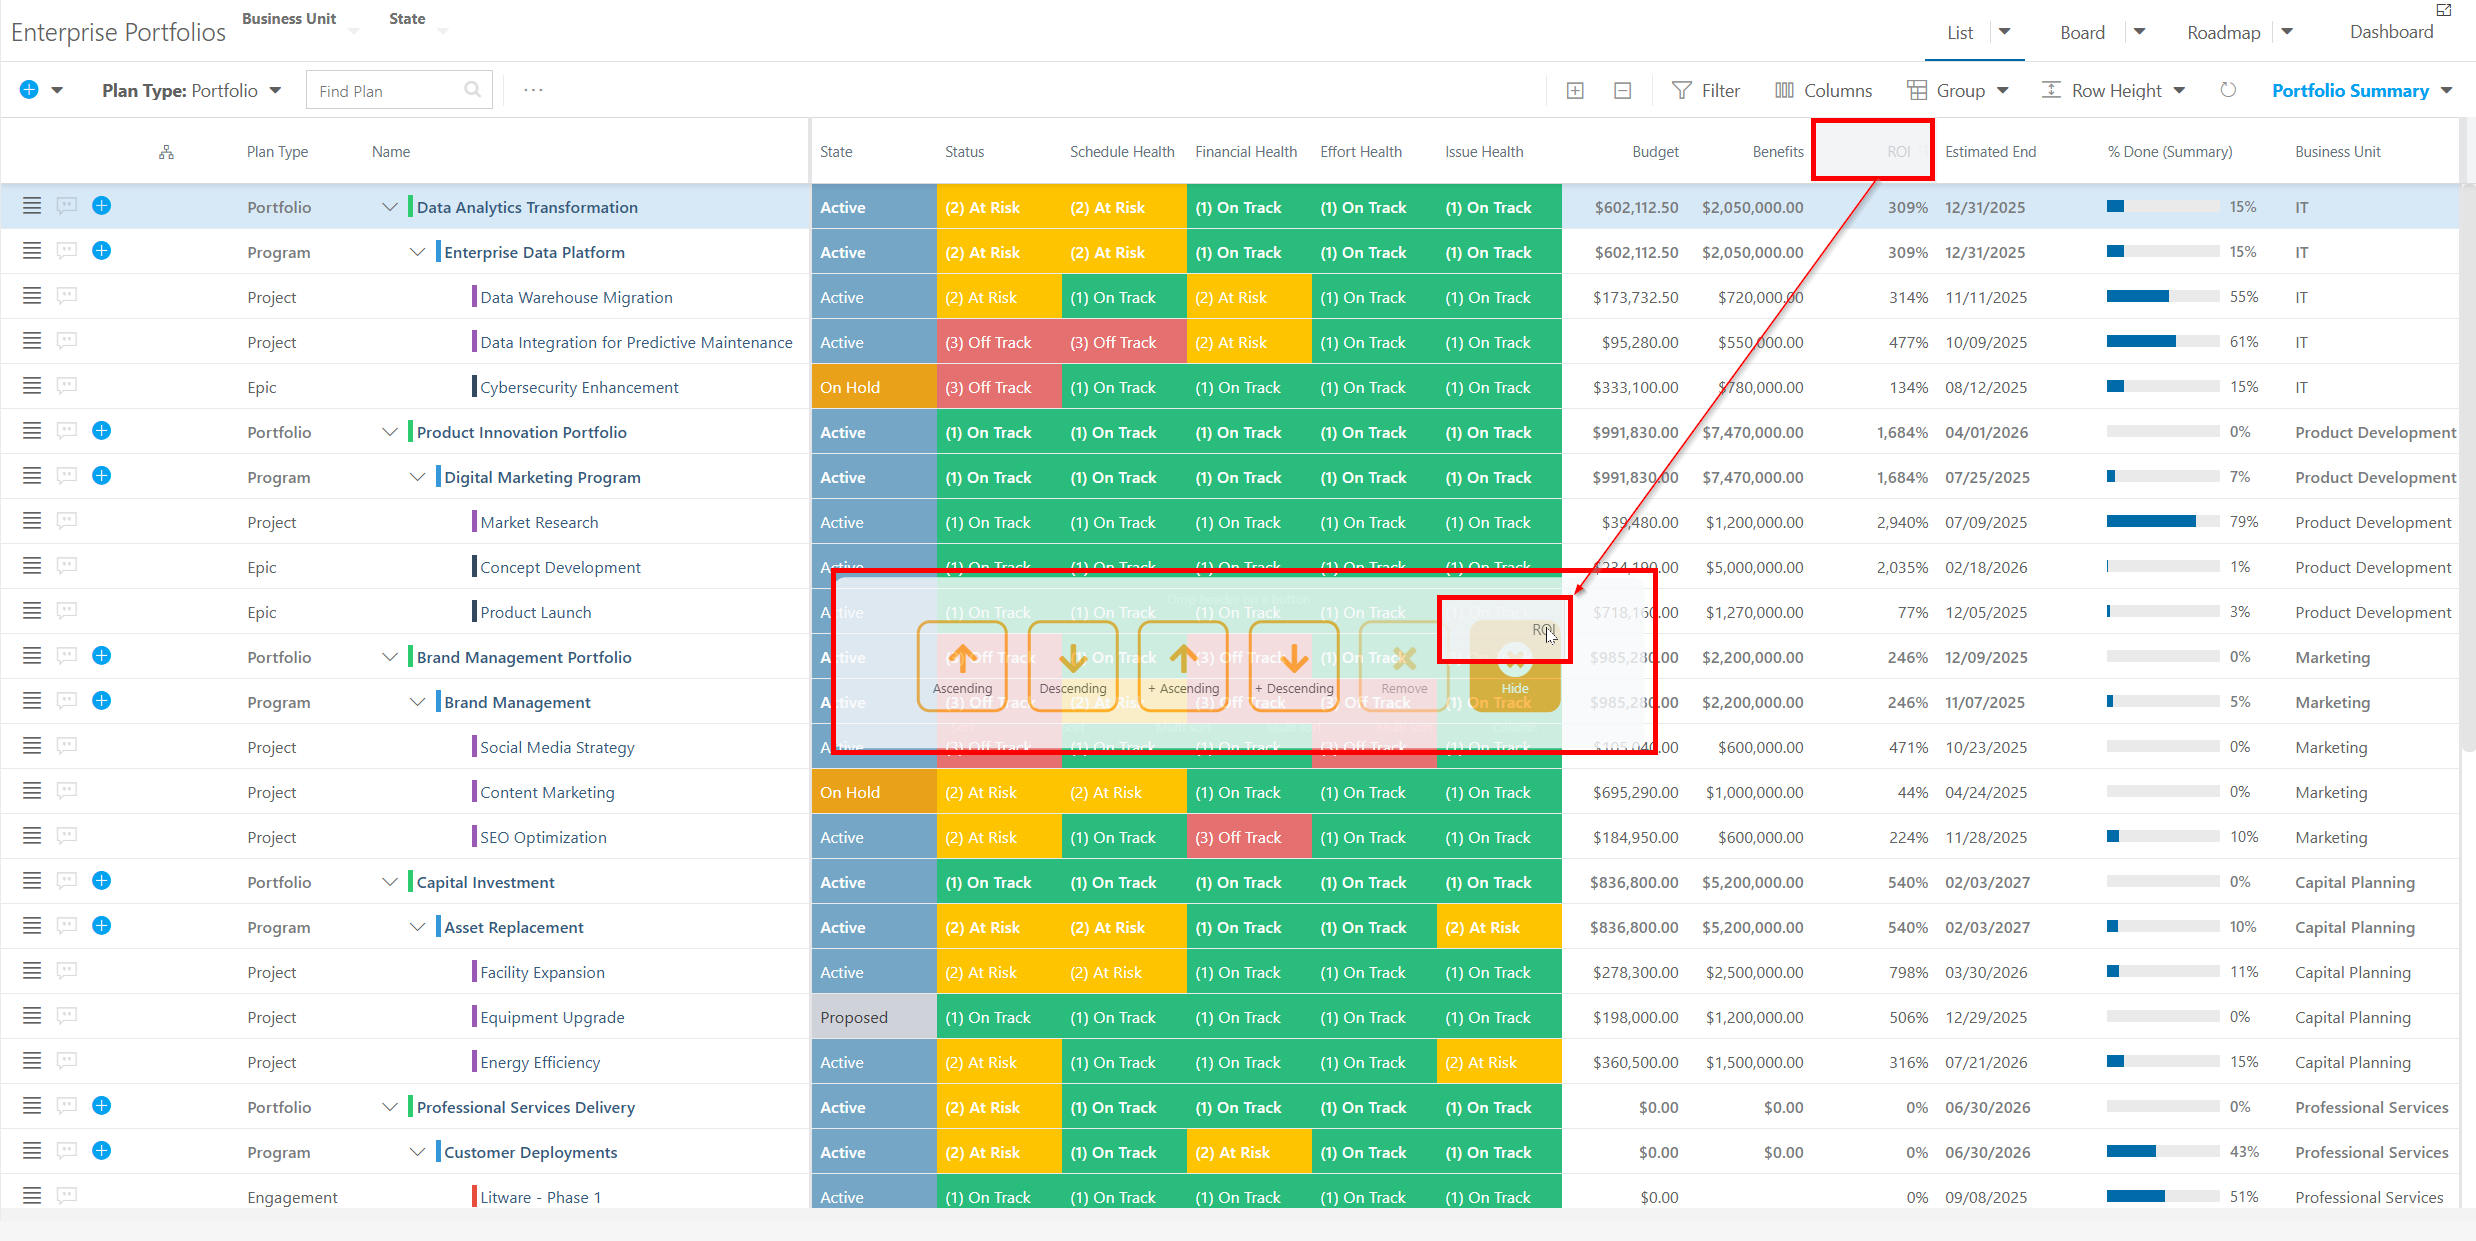This screenshot has width=2476, height=1241.
Task: Sort by the Budget column header
Action: [1655, 152]
